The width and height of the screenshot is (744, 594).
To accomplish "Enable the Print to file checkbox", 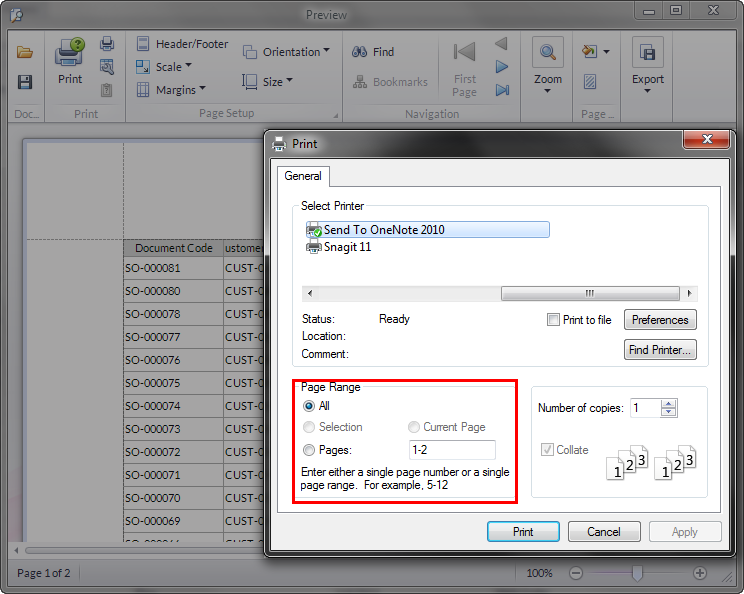I will (x=553, y=320).
